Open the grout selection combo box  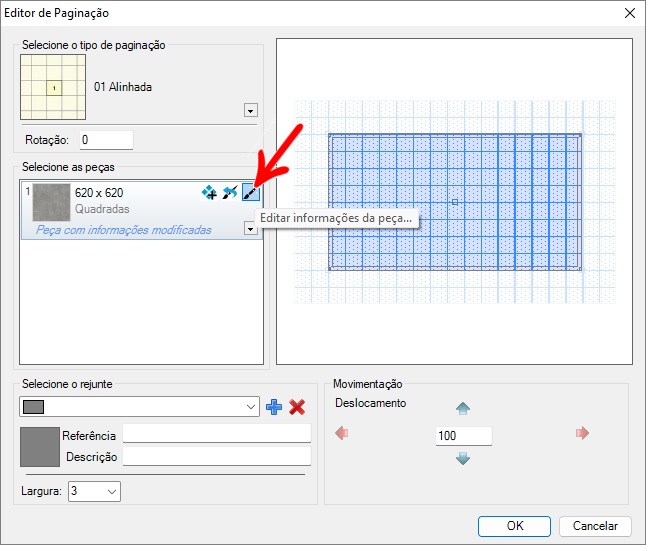pos(139,407)
